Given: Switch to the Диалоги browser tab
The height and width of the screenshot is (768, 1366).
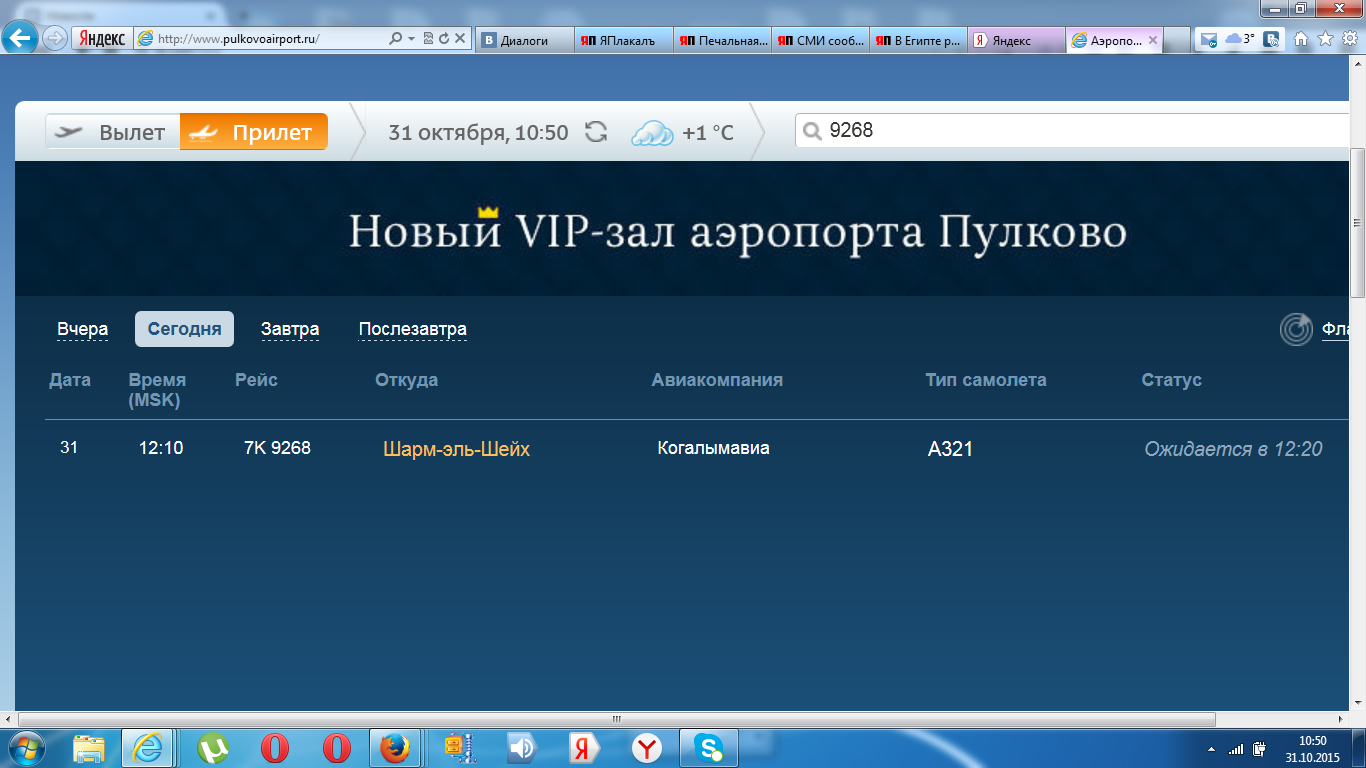Looking at the screenshot, I should 524,40.
